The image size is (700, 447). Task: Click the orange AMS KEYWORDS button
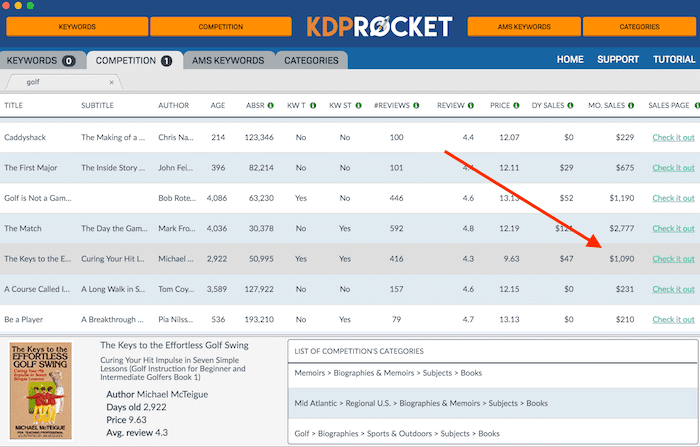click(524, 27)
